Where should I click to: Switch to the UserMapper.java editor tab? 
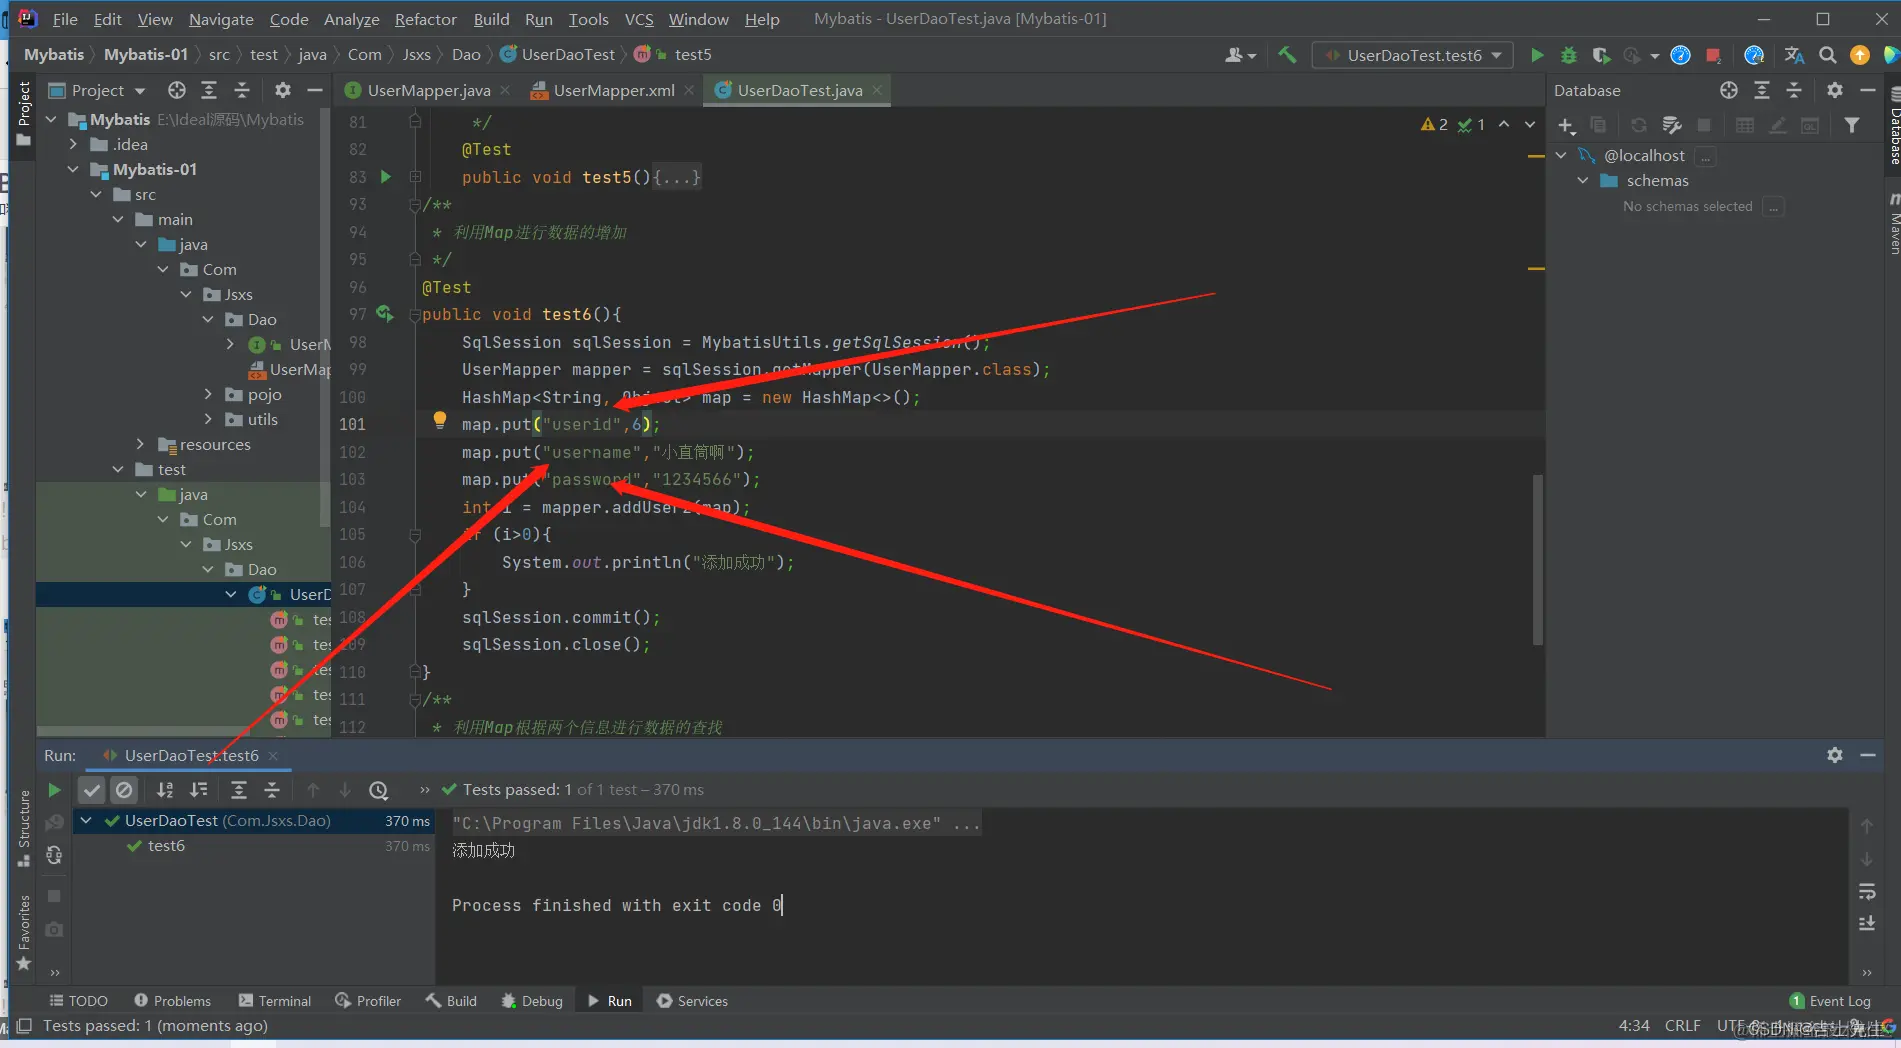[428, 90]
